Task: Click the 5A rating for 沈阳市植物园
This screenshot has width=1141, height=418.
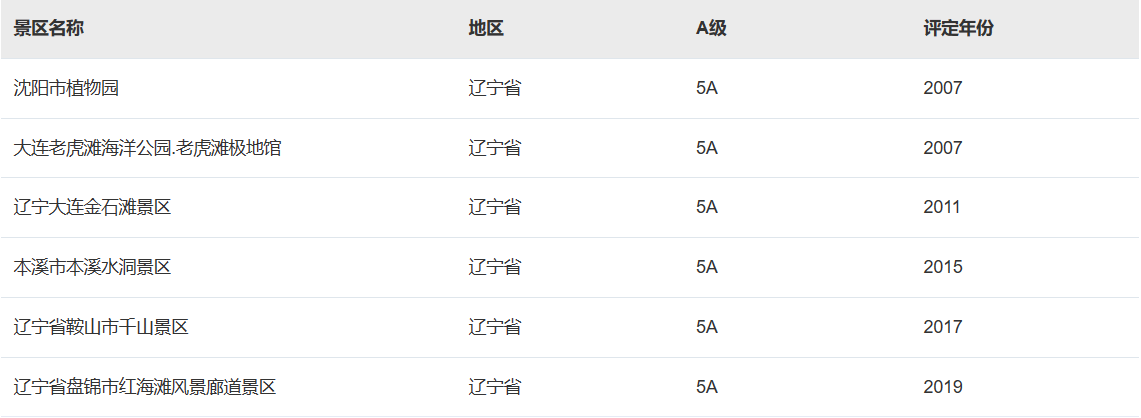Action: (707, 89)
